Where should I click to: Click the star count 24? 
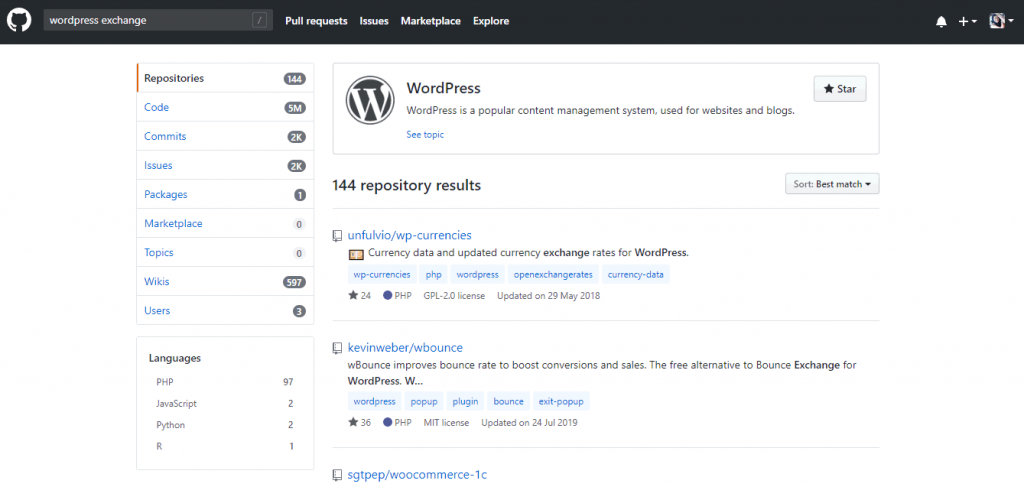(x=360, y=296)
